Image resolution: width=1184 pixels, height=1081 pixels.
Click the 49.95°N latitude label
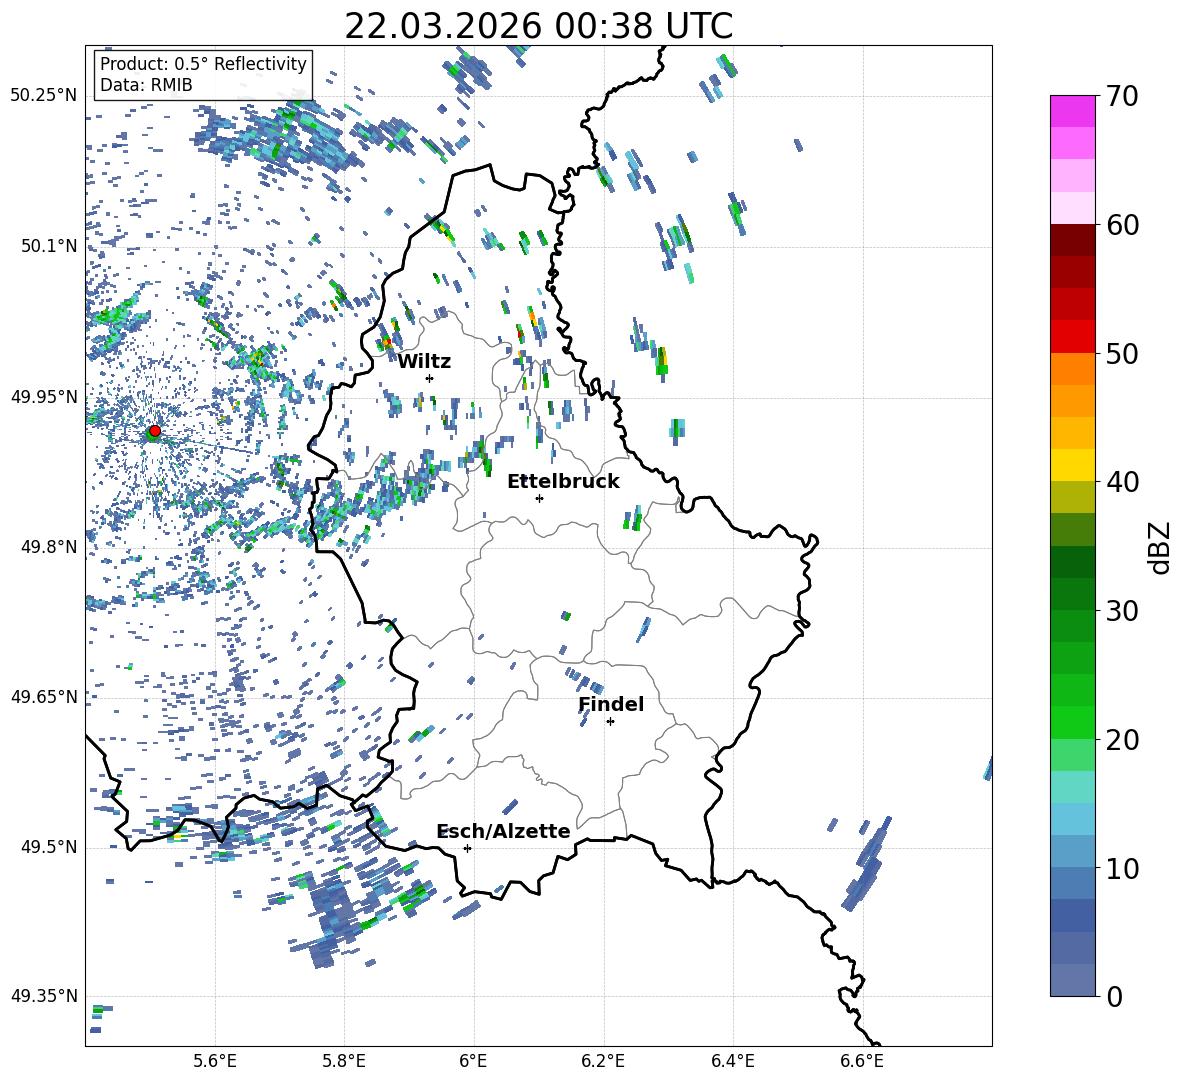tap(44, 396)
